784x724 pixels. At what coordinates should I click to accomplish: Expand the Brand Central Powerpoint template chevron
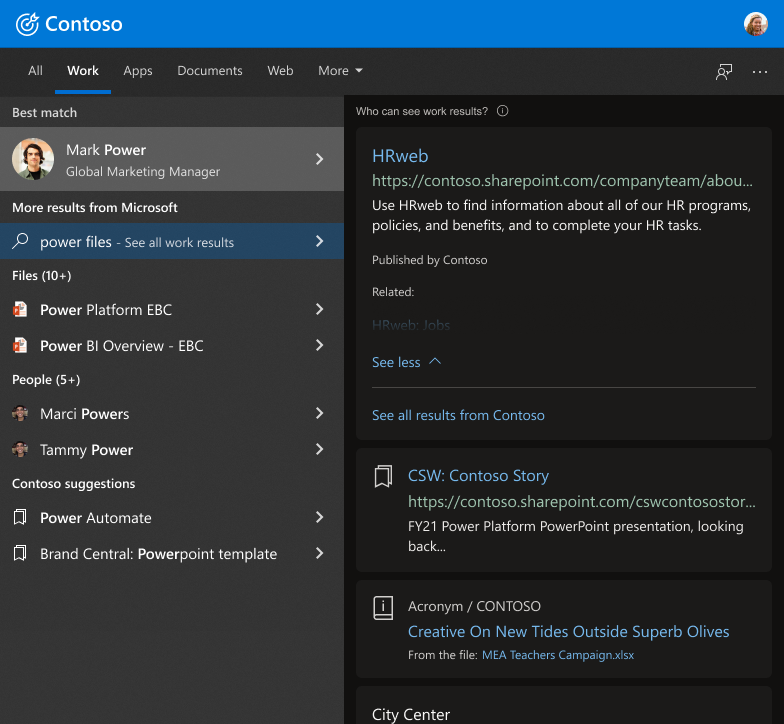pyautogui.click(x=320, y=554)
